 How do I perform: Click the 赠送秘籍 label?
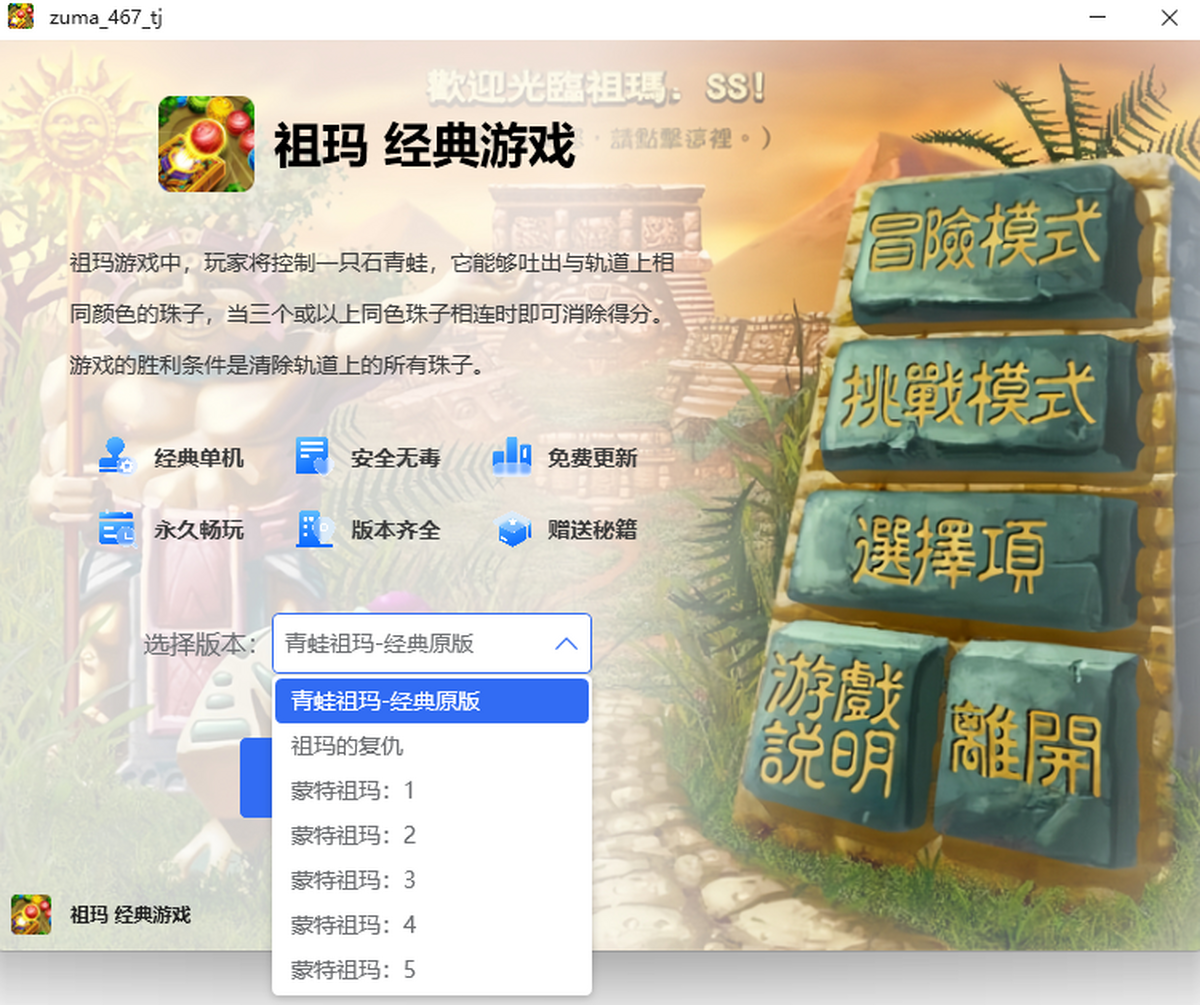point(593,530)
